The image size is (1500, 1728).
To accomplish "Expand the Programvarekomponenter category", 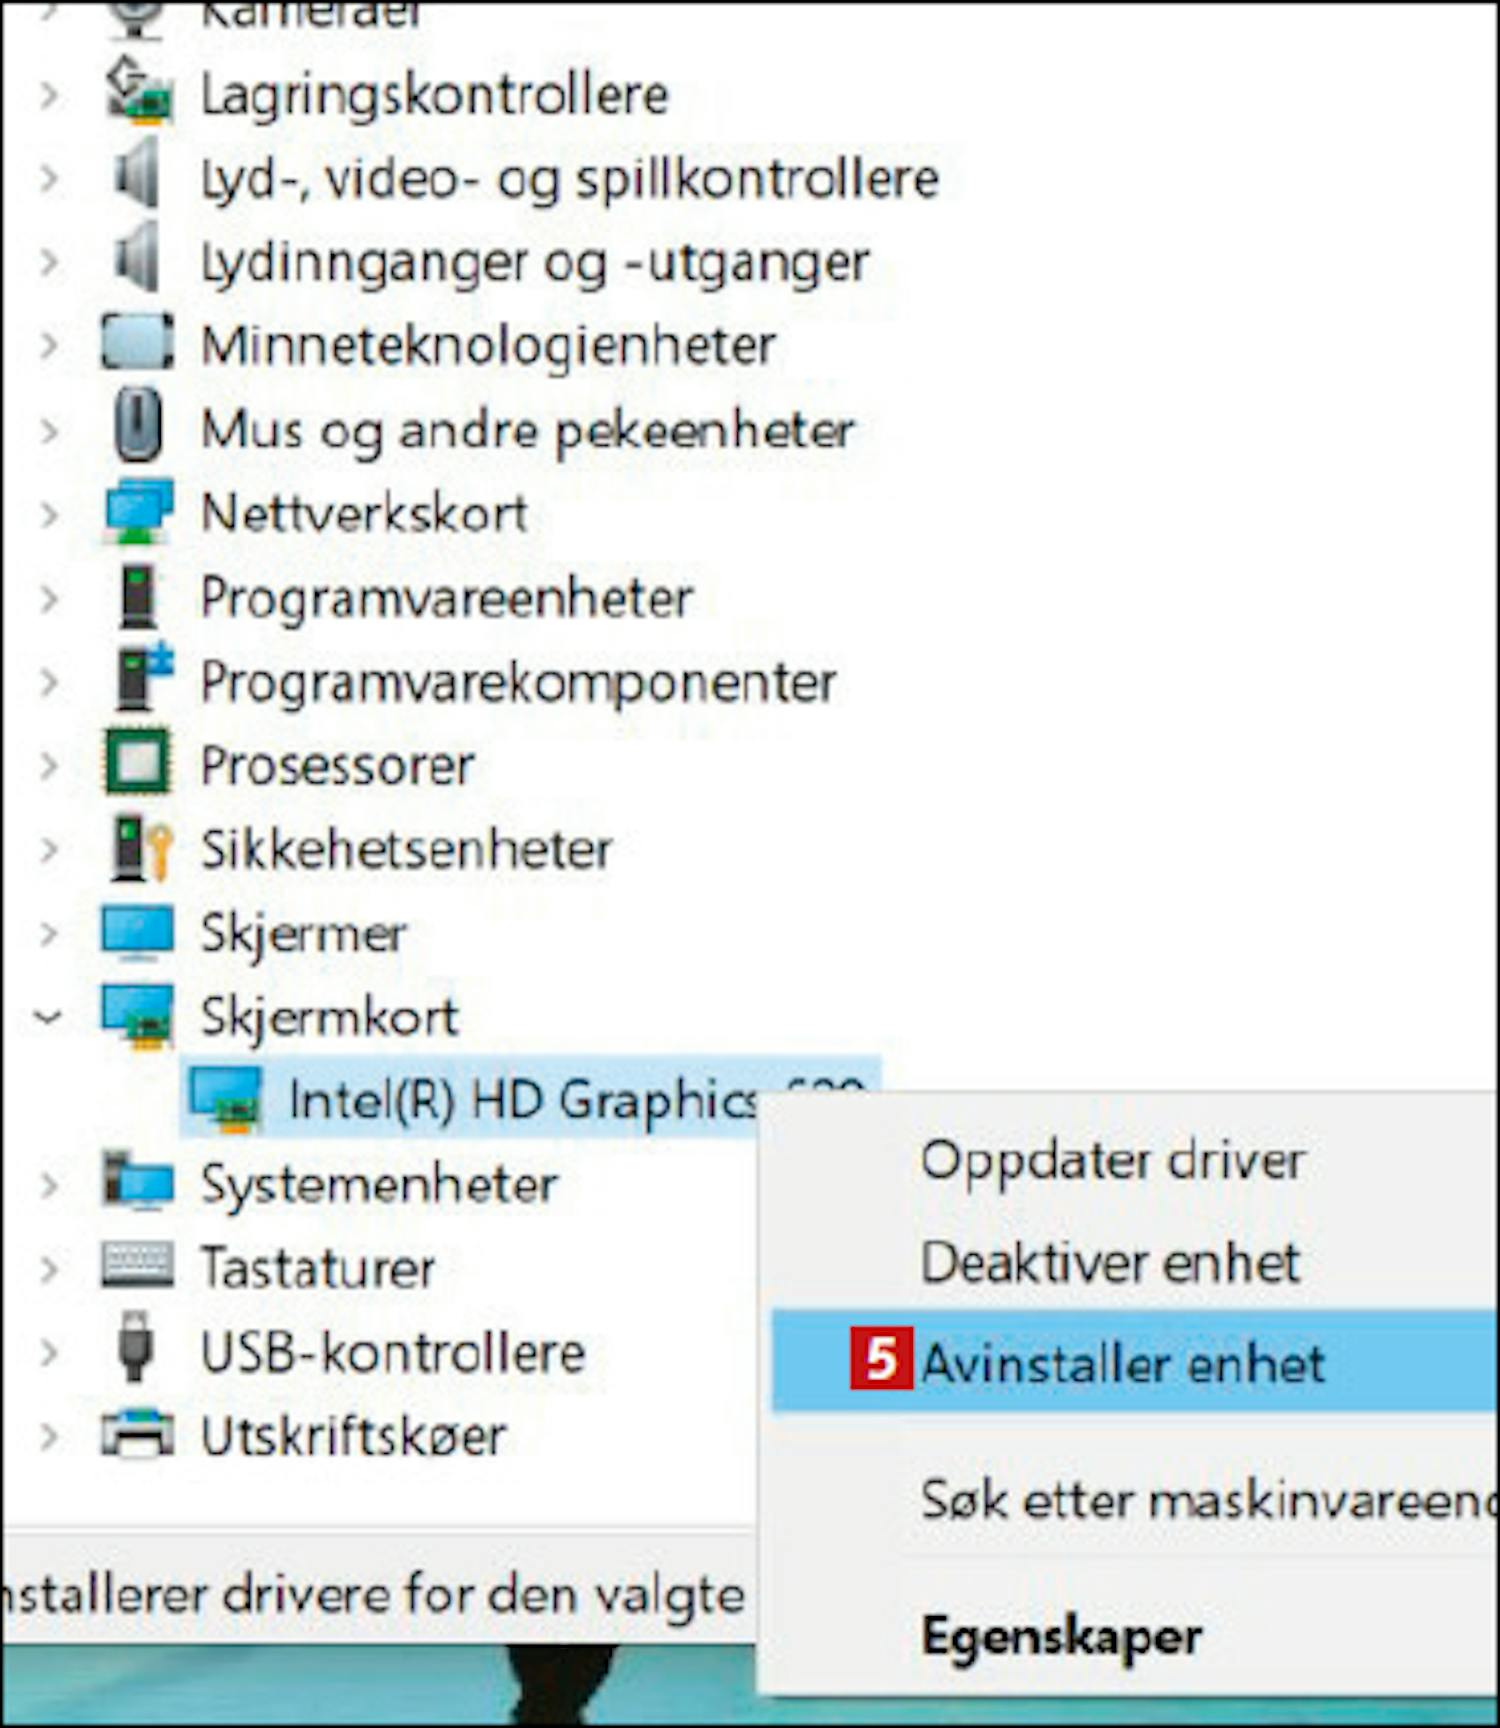I will (x=48, y=681).
